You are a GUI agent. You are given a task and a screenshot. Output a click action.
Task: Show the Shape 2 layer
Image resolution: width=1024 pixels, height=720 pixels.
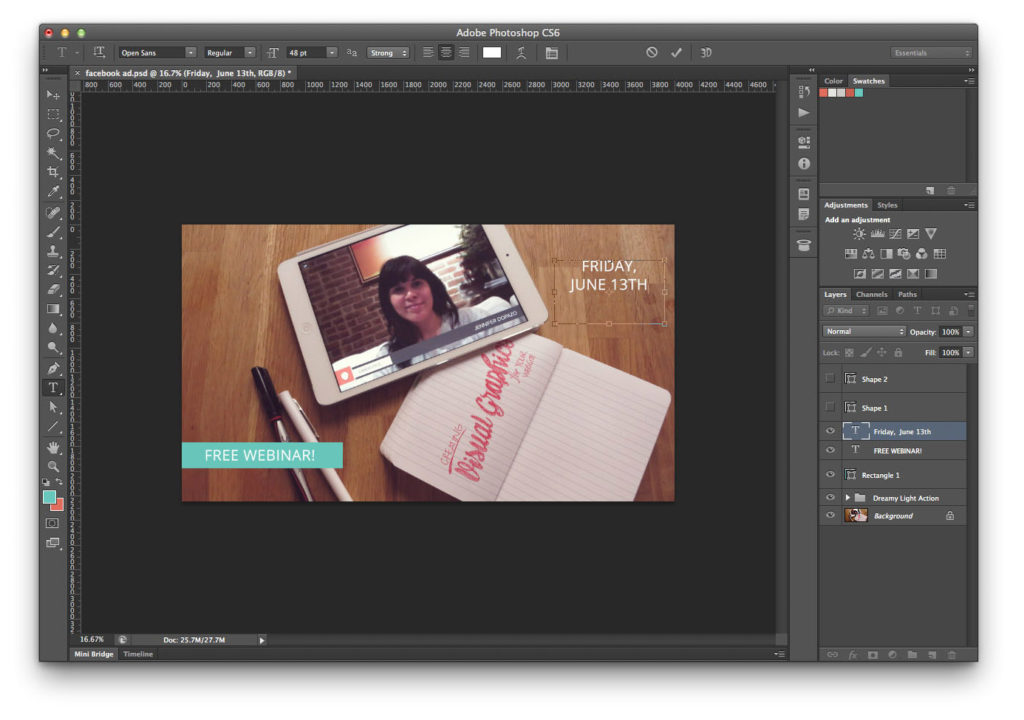coord(830,379)
